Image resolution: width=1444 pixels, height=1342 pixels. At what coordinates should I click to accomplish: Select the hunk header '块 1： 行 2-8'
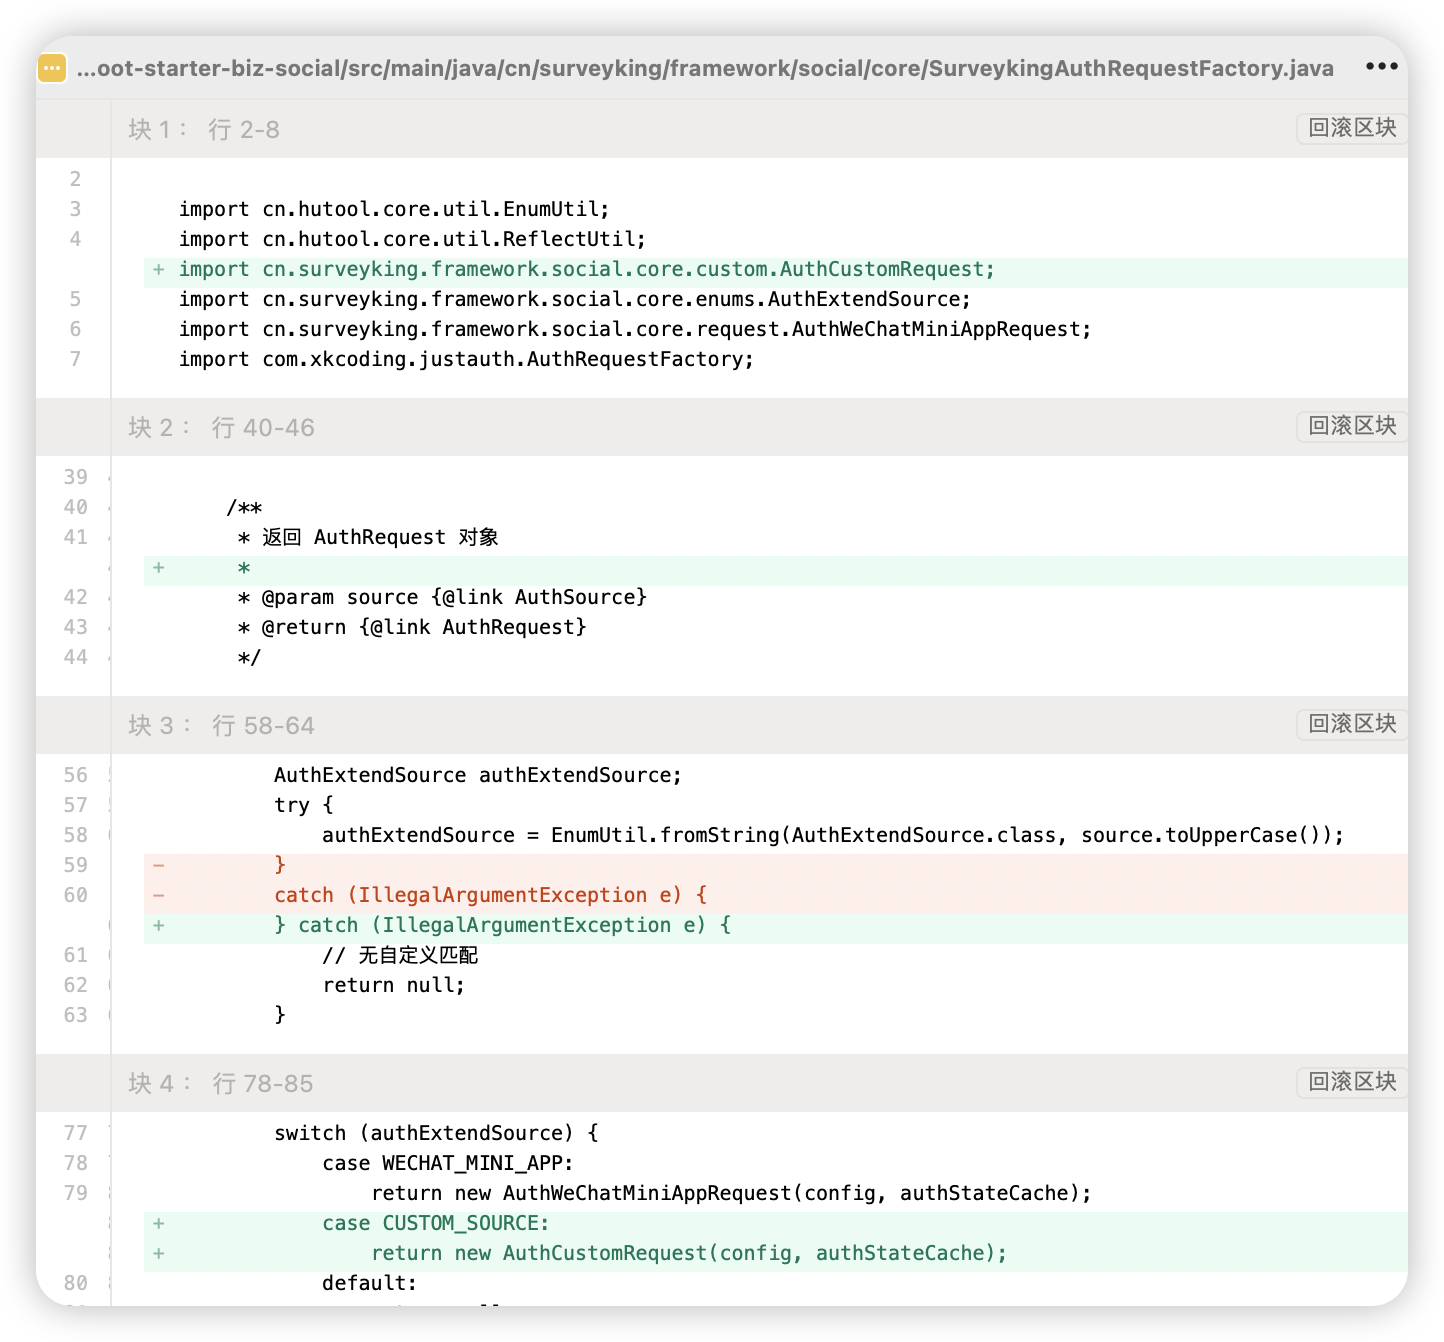(x=204, y=129)
